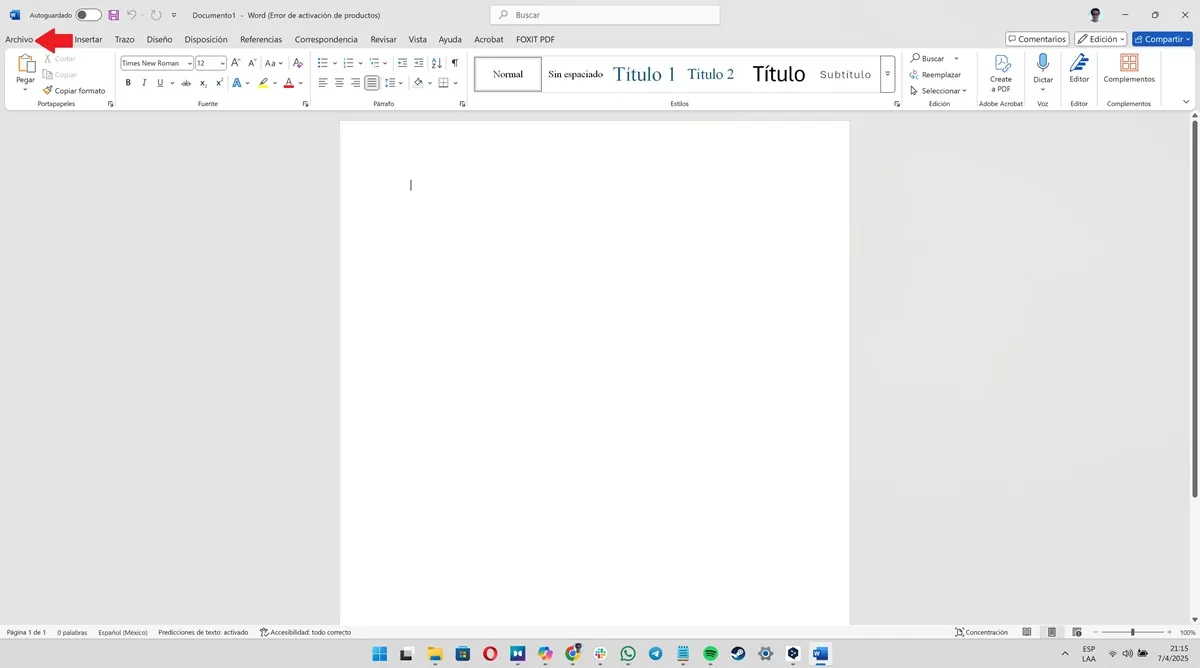Apply text effects glowing A icon
1200x668 pixels.
(237, 83)
